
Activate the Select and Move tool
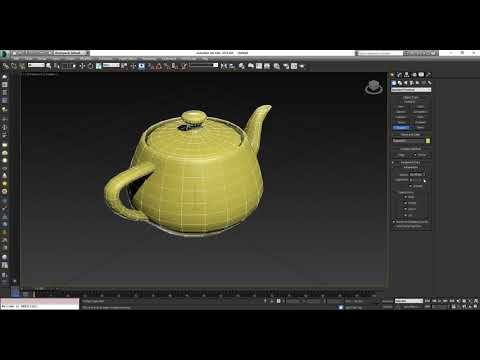point(82,66)
